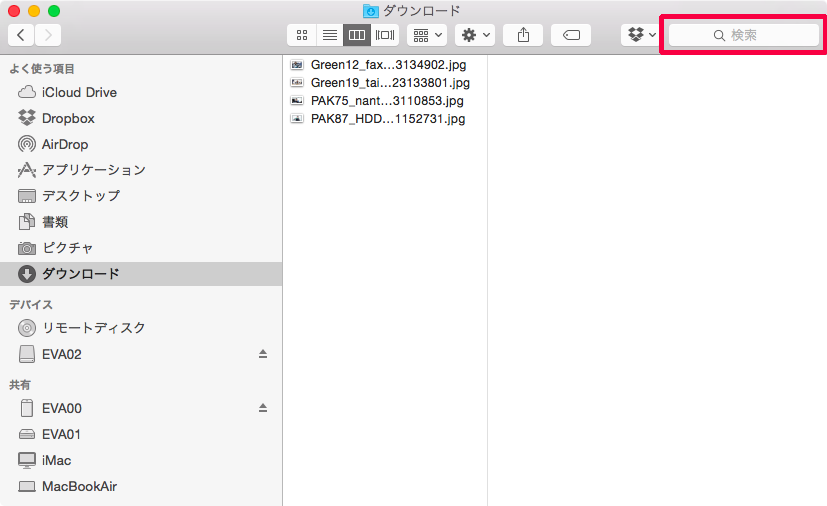This screenshot has width=827, height=506.
Task: Click the Share toolbar button
Action: [523, 35]
